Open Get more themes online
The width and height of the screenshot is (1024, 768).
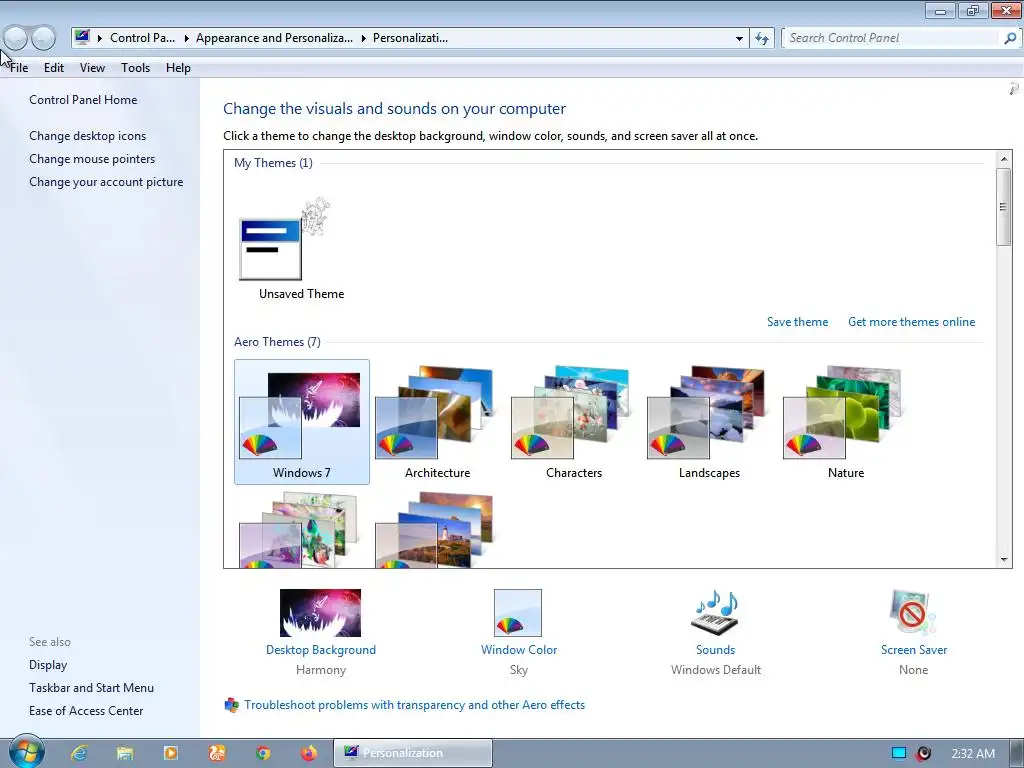(911, 322)
